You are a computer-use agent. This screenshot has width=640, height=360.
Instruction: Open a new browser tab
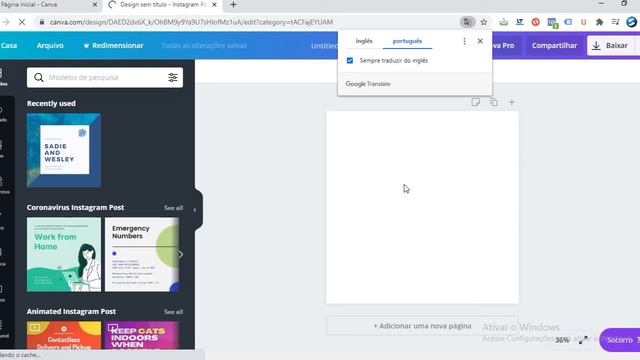pyautogui.click(x=233, y=5)
